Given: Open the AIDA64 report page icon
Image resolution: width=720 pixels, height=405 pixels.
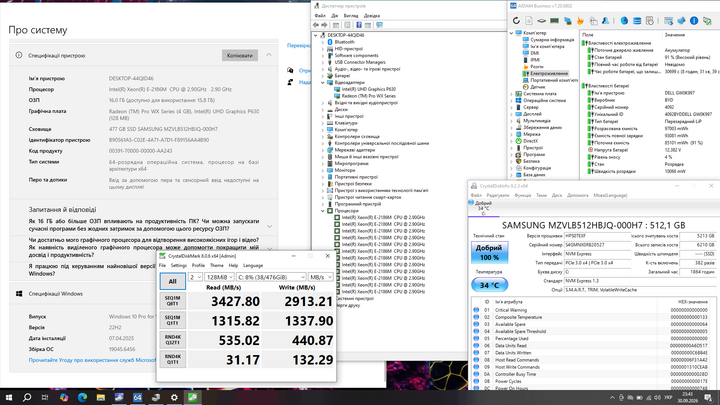Looking at the screenshot, I should [529, 21].
